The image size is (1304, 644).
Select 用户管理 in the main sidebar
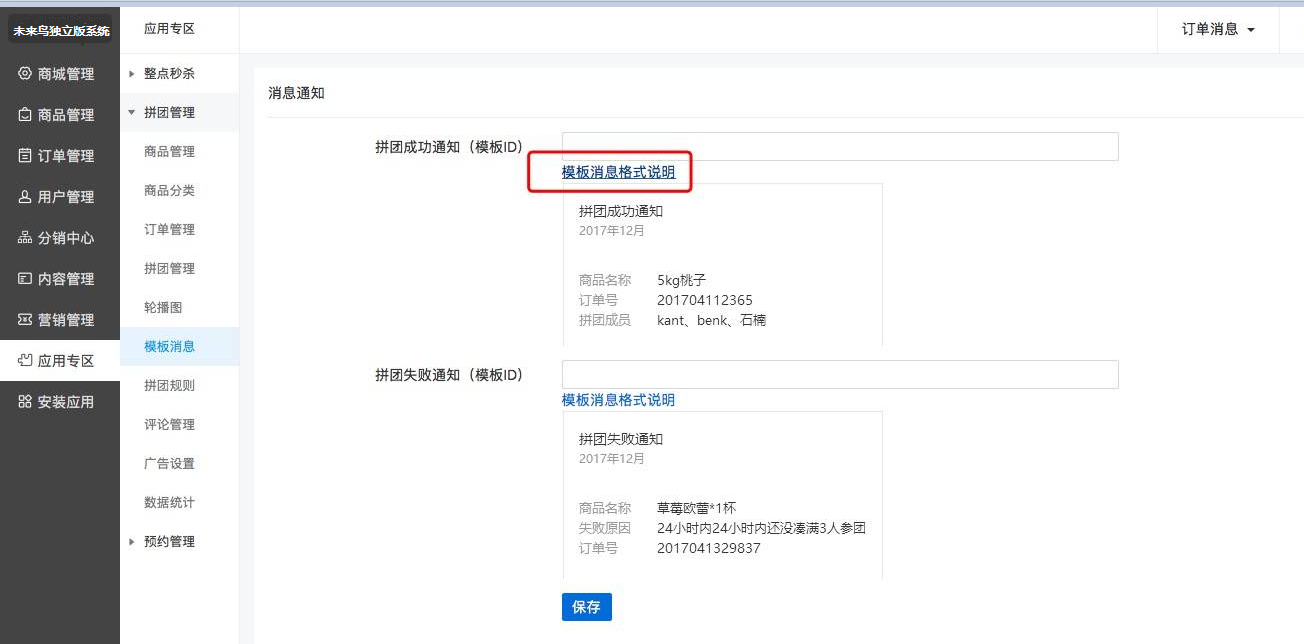pos(60,197)
